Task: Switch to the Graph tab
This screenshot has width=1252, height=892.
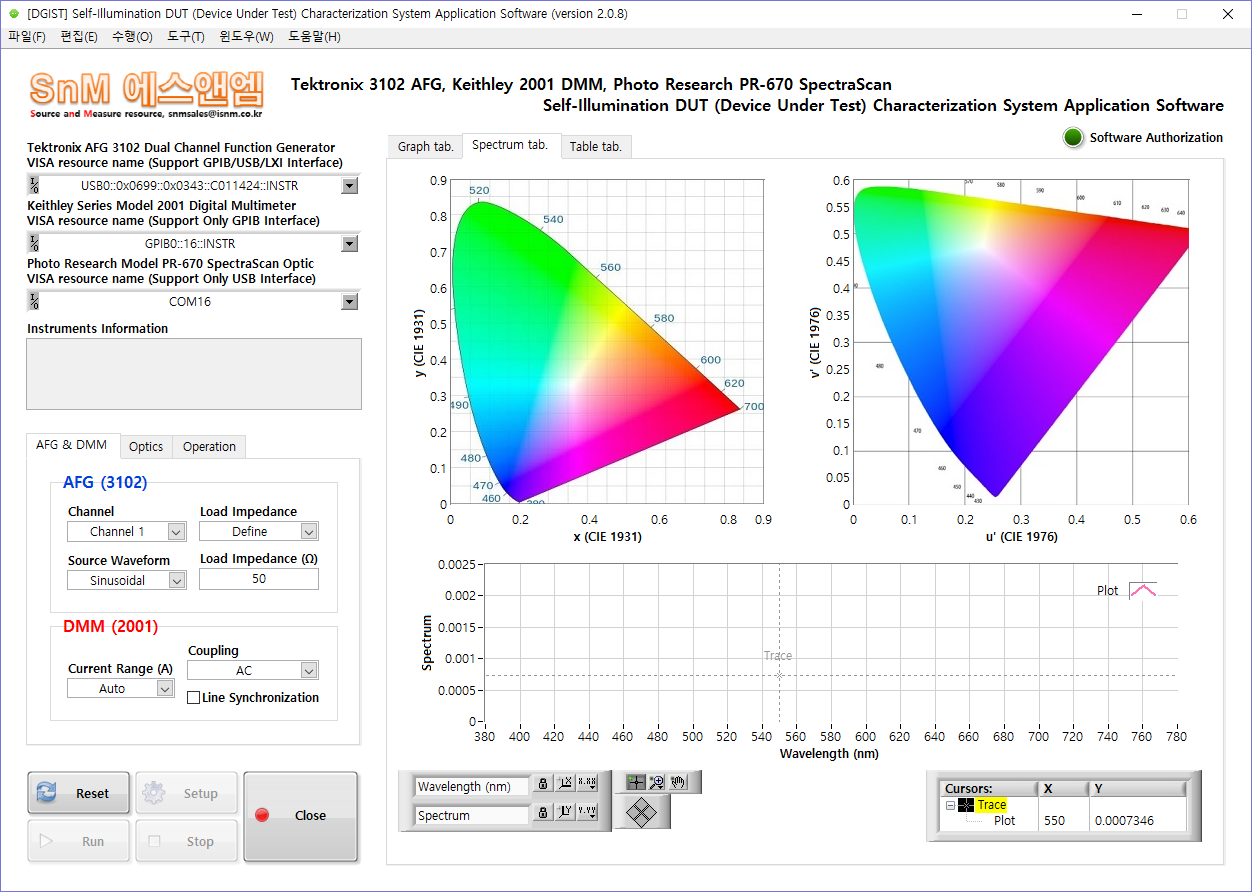Action: tap(425, 147)
